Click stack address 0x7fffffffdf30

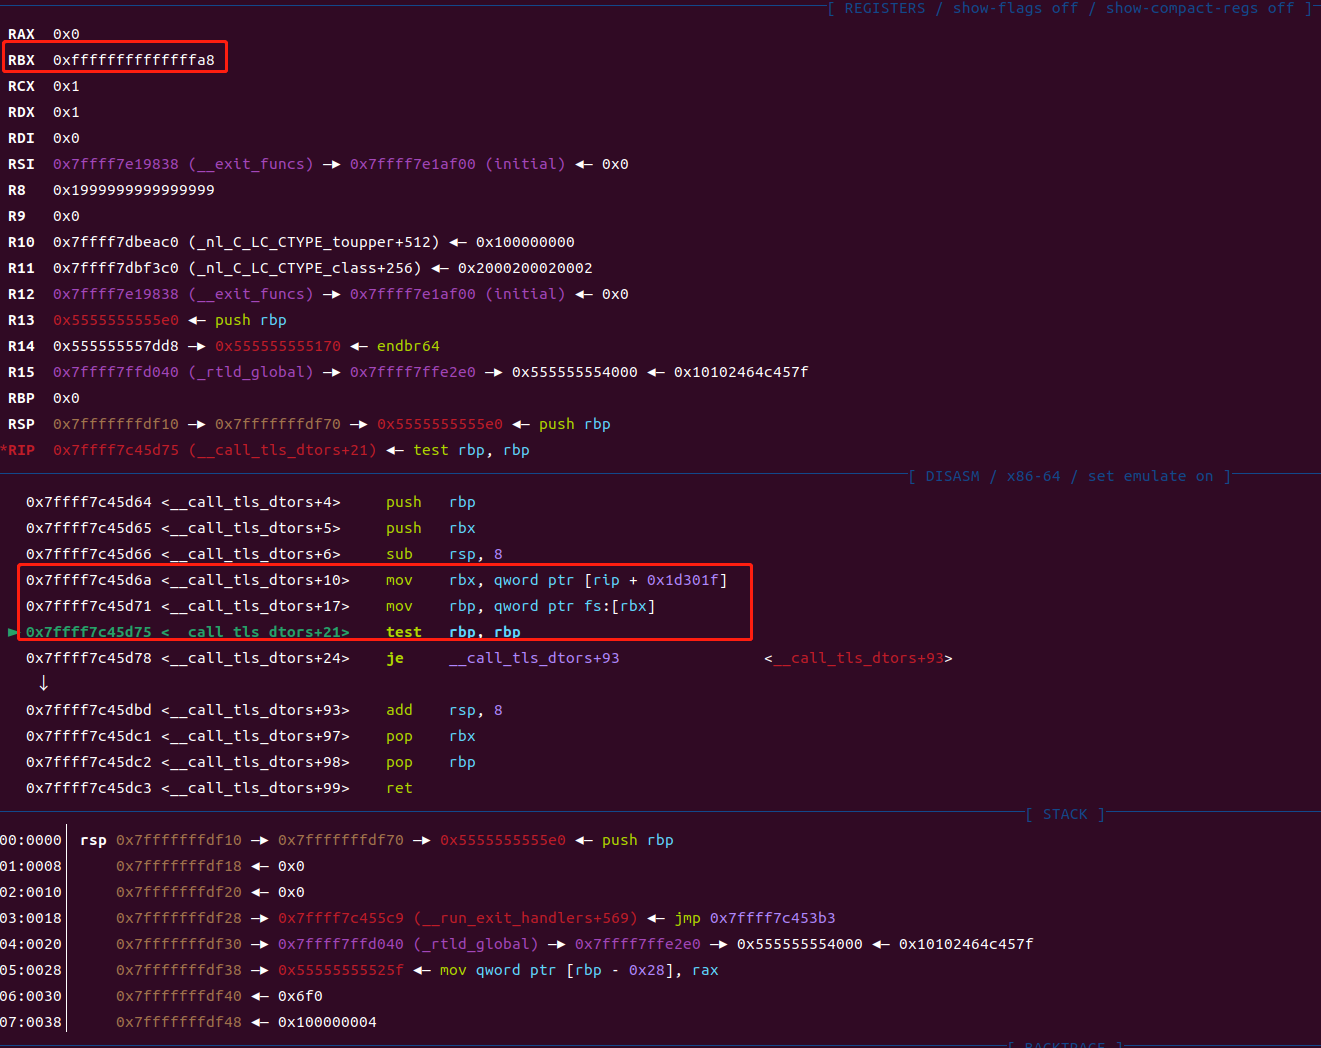(179, 944)
